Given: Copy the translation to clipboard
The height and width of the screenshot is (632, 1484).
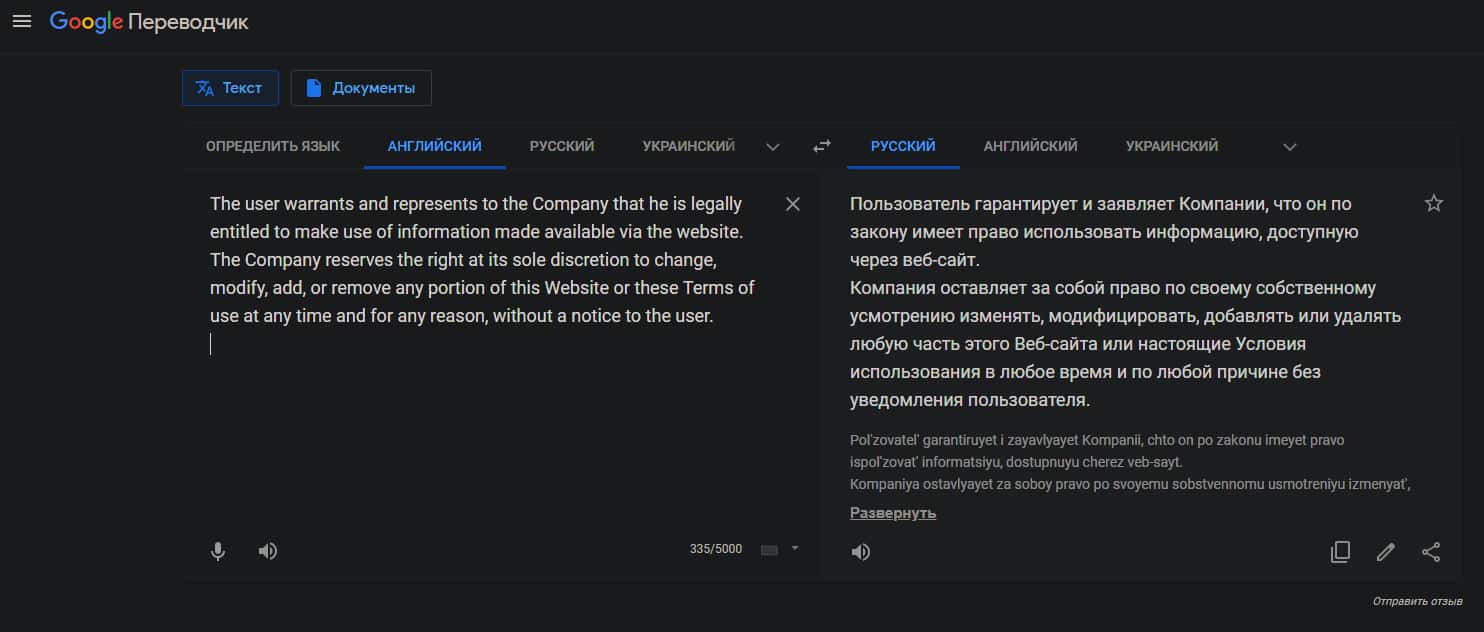Looking at the screenshot, I should click(x=1340, y=552).
